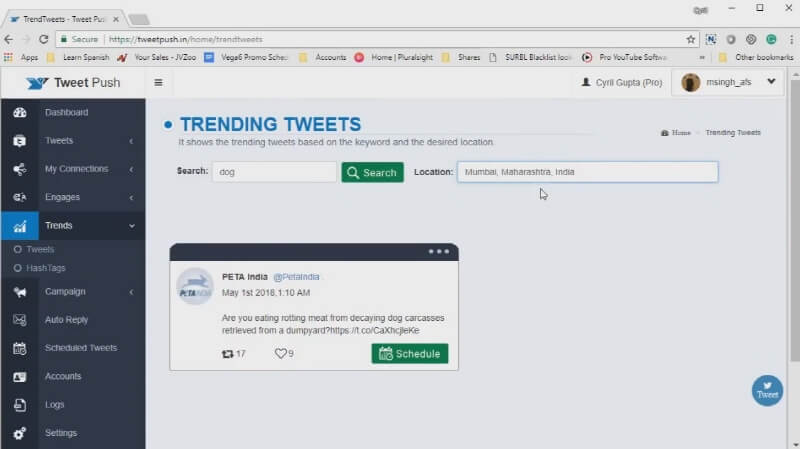Open the Your Sales - JVZoo bookmark
Viewport: 800px width, 449px height.
[157, 58]
